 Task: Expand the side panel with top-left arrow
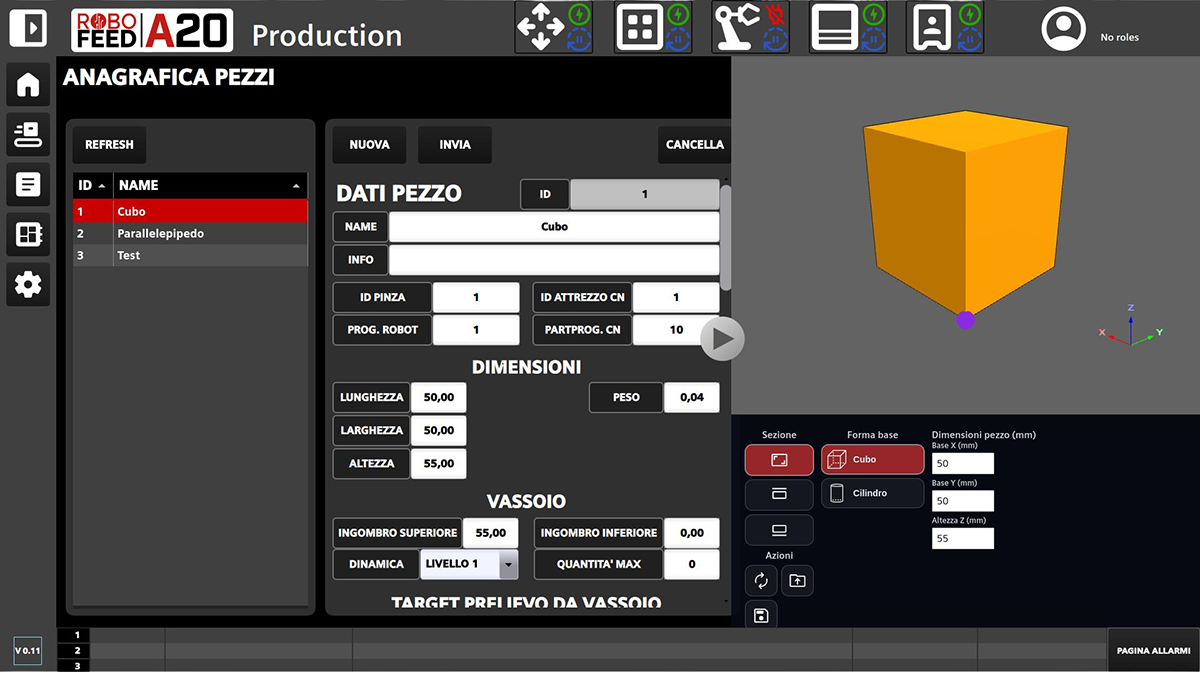point(28,28)
